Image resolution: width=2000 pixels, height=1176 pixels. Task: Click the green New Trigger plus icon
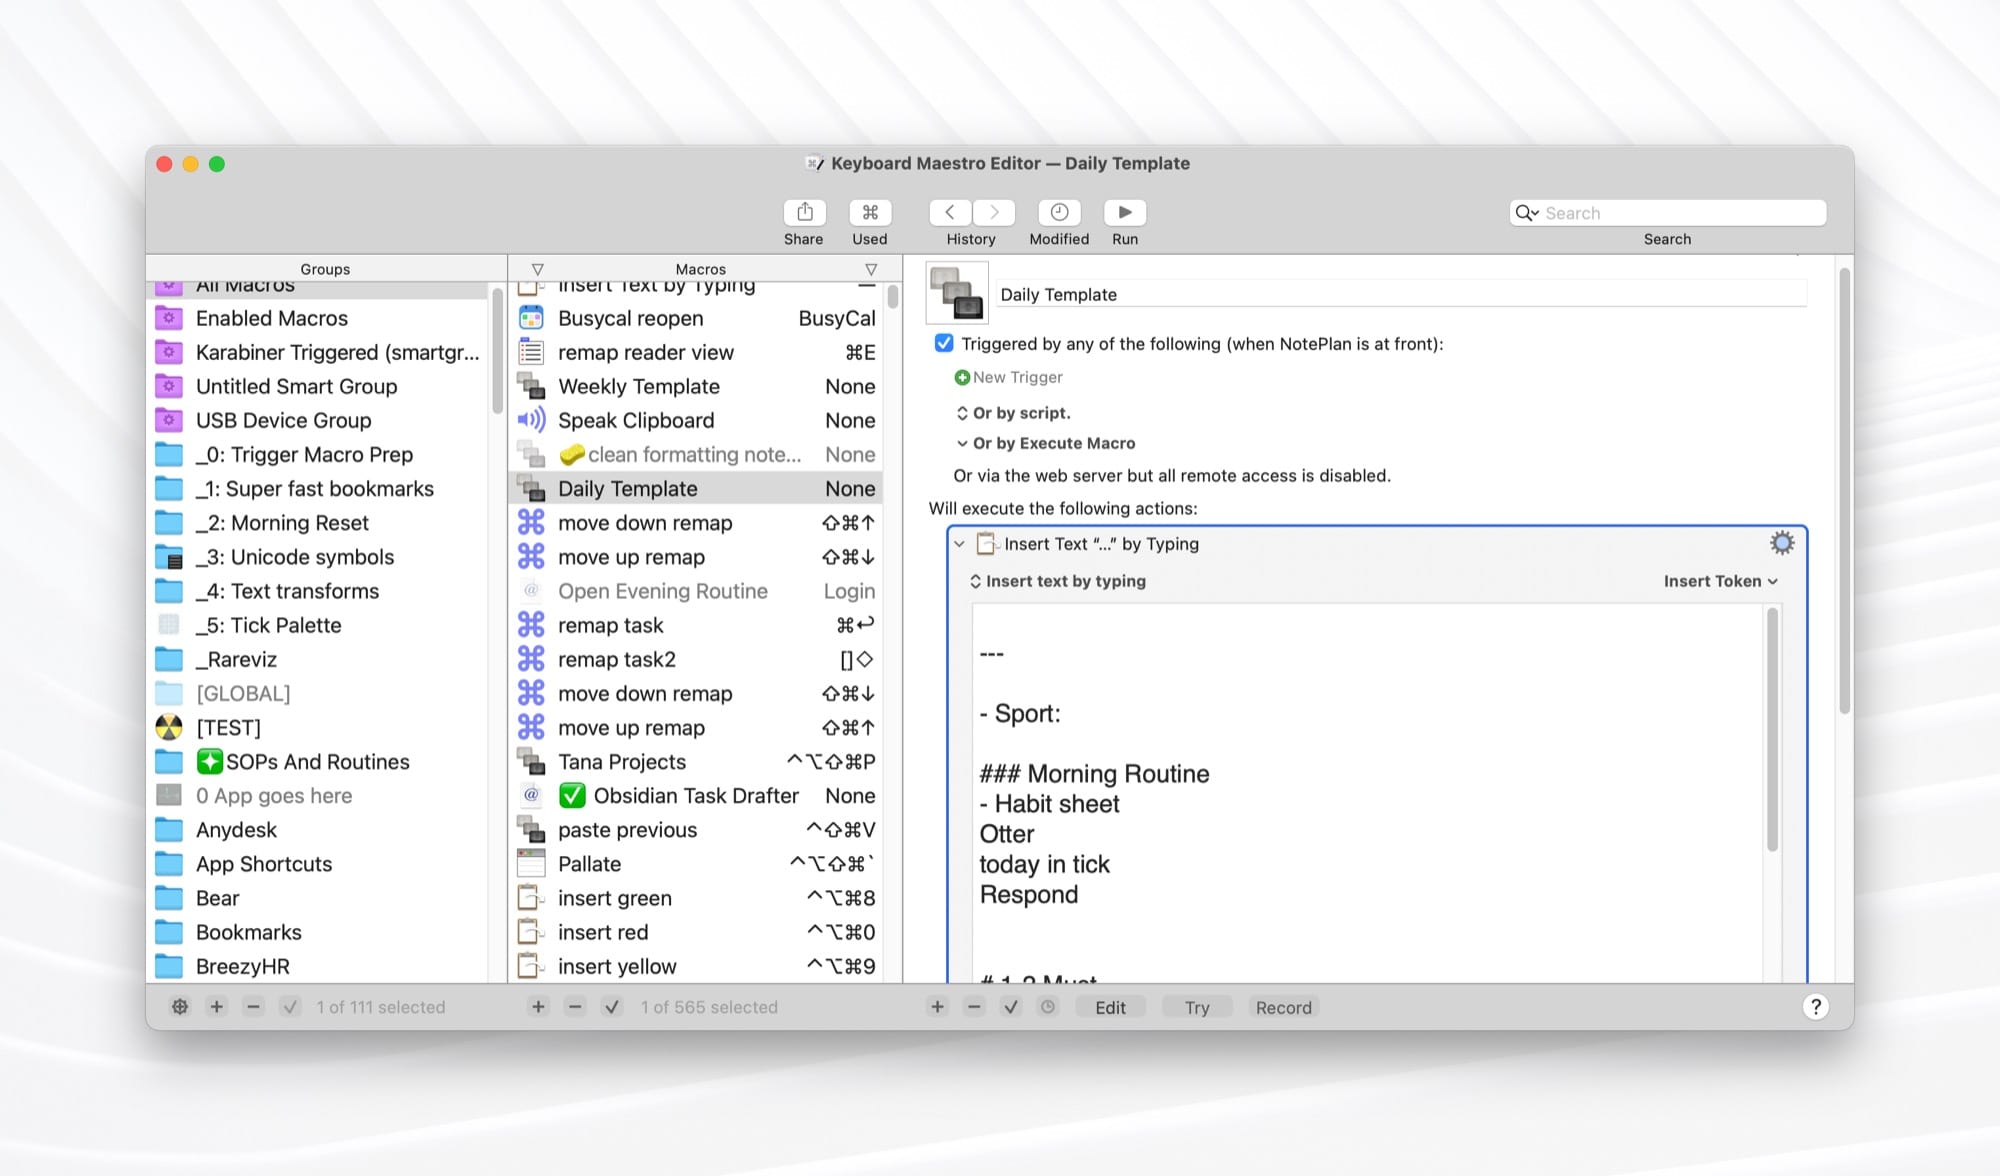coord(962,377)
